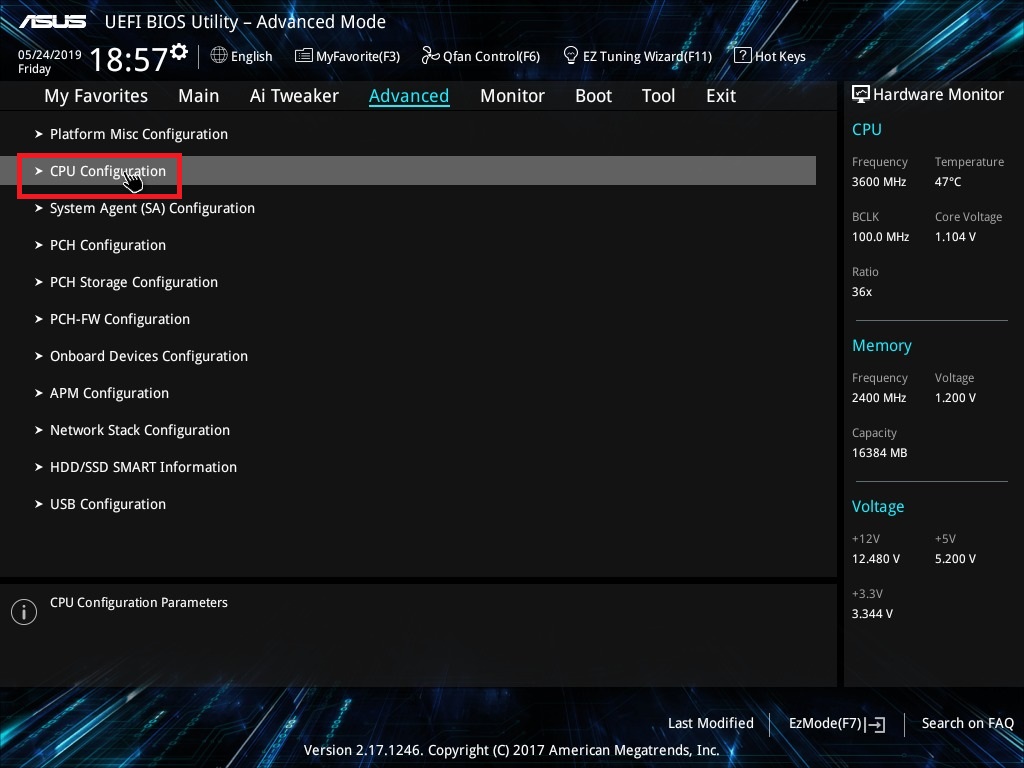Expand Onboard Devices Configuration arrow
The image size is (1024, 768).
click(x=39, y=356)
